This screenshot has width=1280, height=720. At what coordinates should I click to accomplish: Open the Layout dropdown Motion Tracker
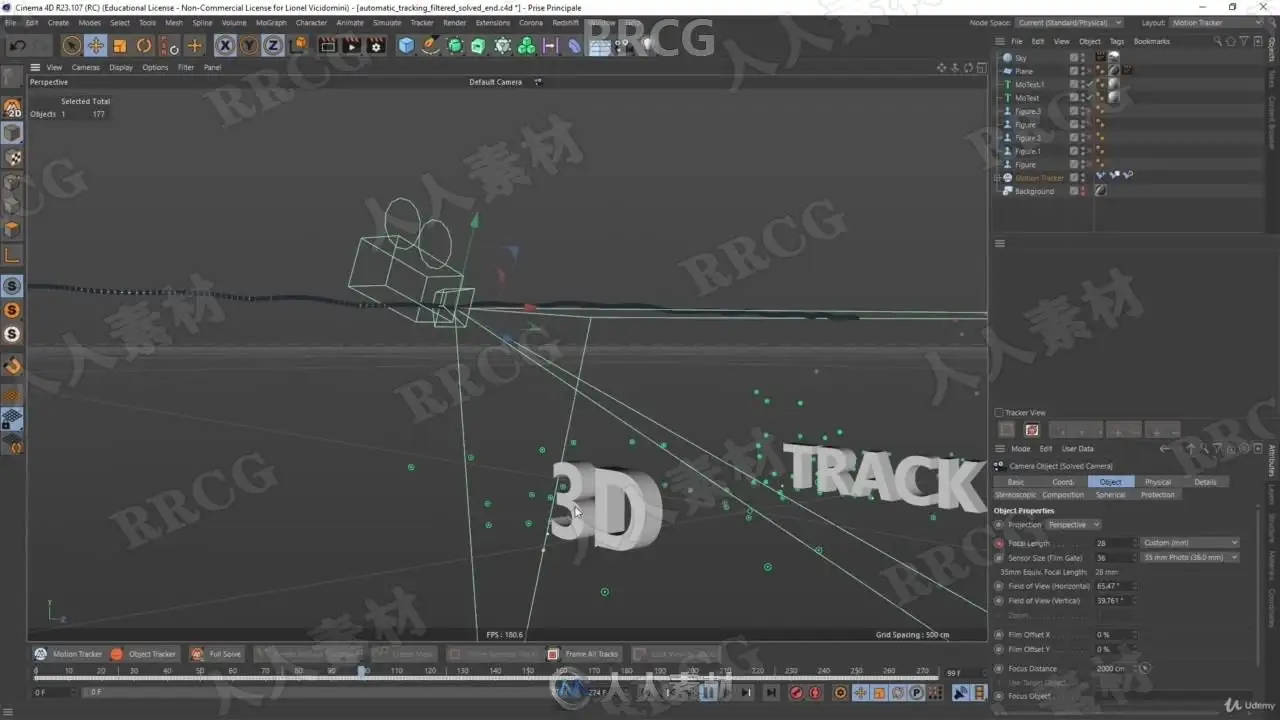[x=1216, y=22]
